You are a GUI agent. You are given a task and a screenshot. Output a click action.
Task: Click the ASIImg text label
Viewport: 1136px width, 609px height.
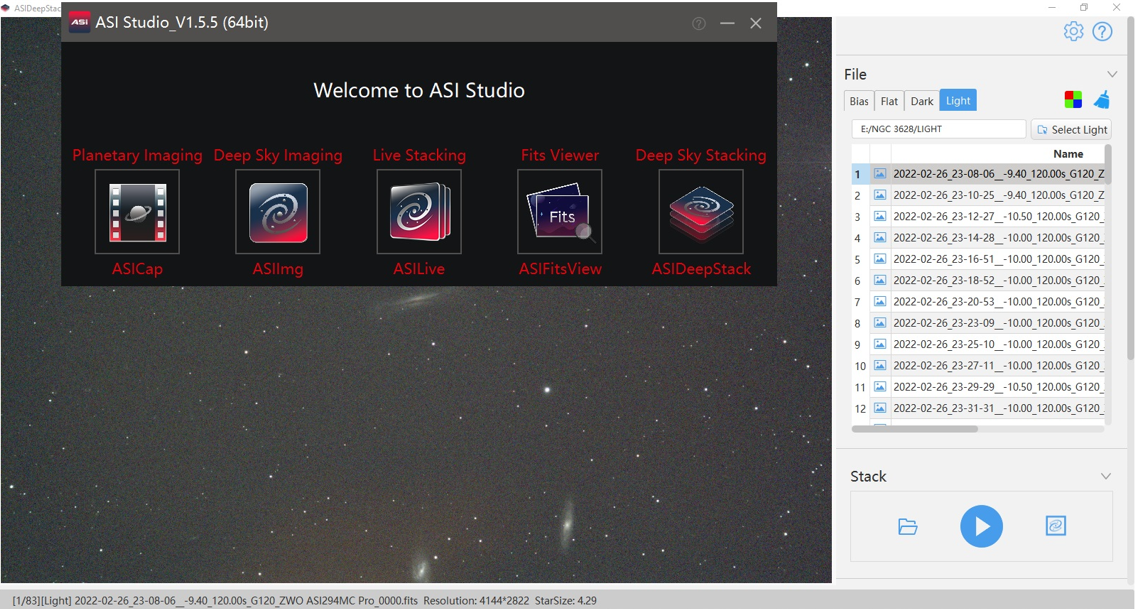click(x=277, y=269)
